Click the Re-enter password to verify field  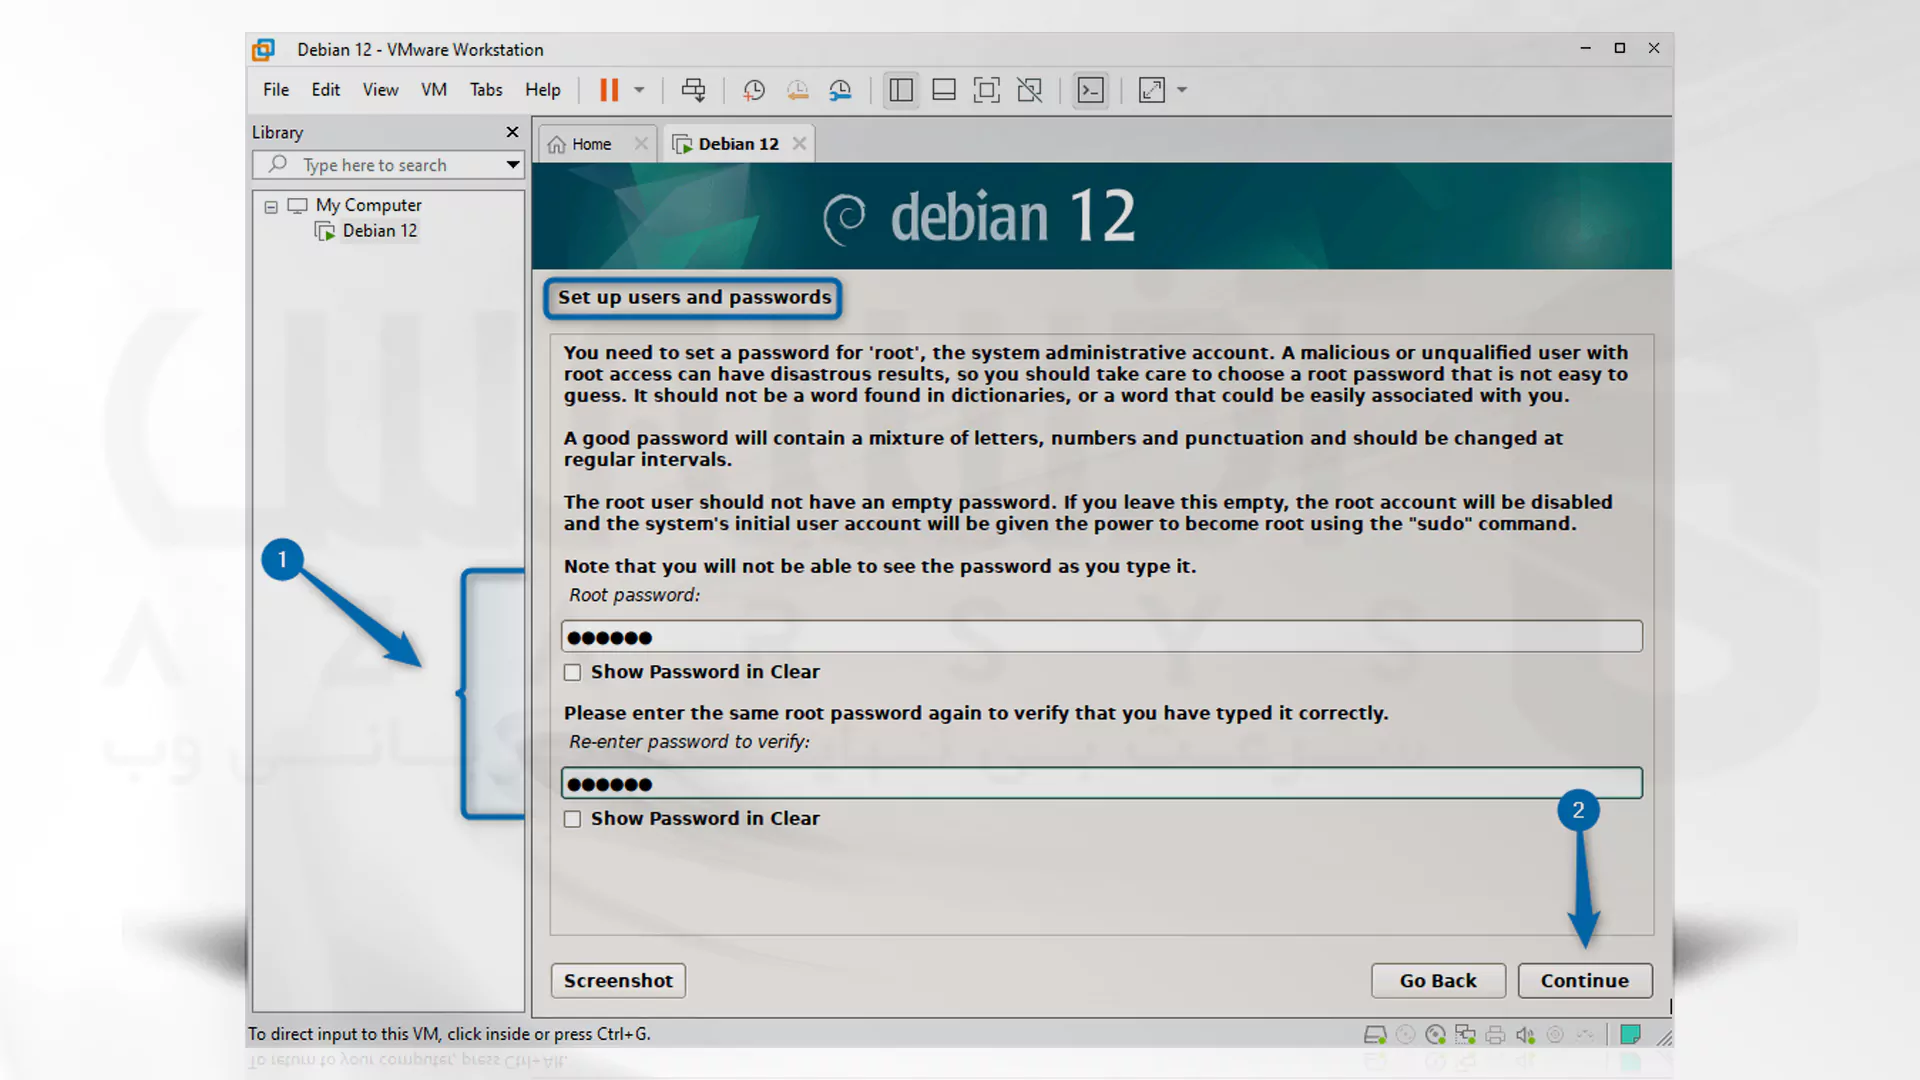[1101, 784]
